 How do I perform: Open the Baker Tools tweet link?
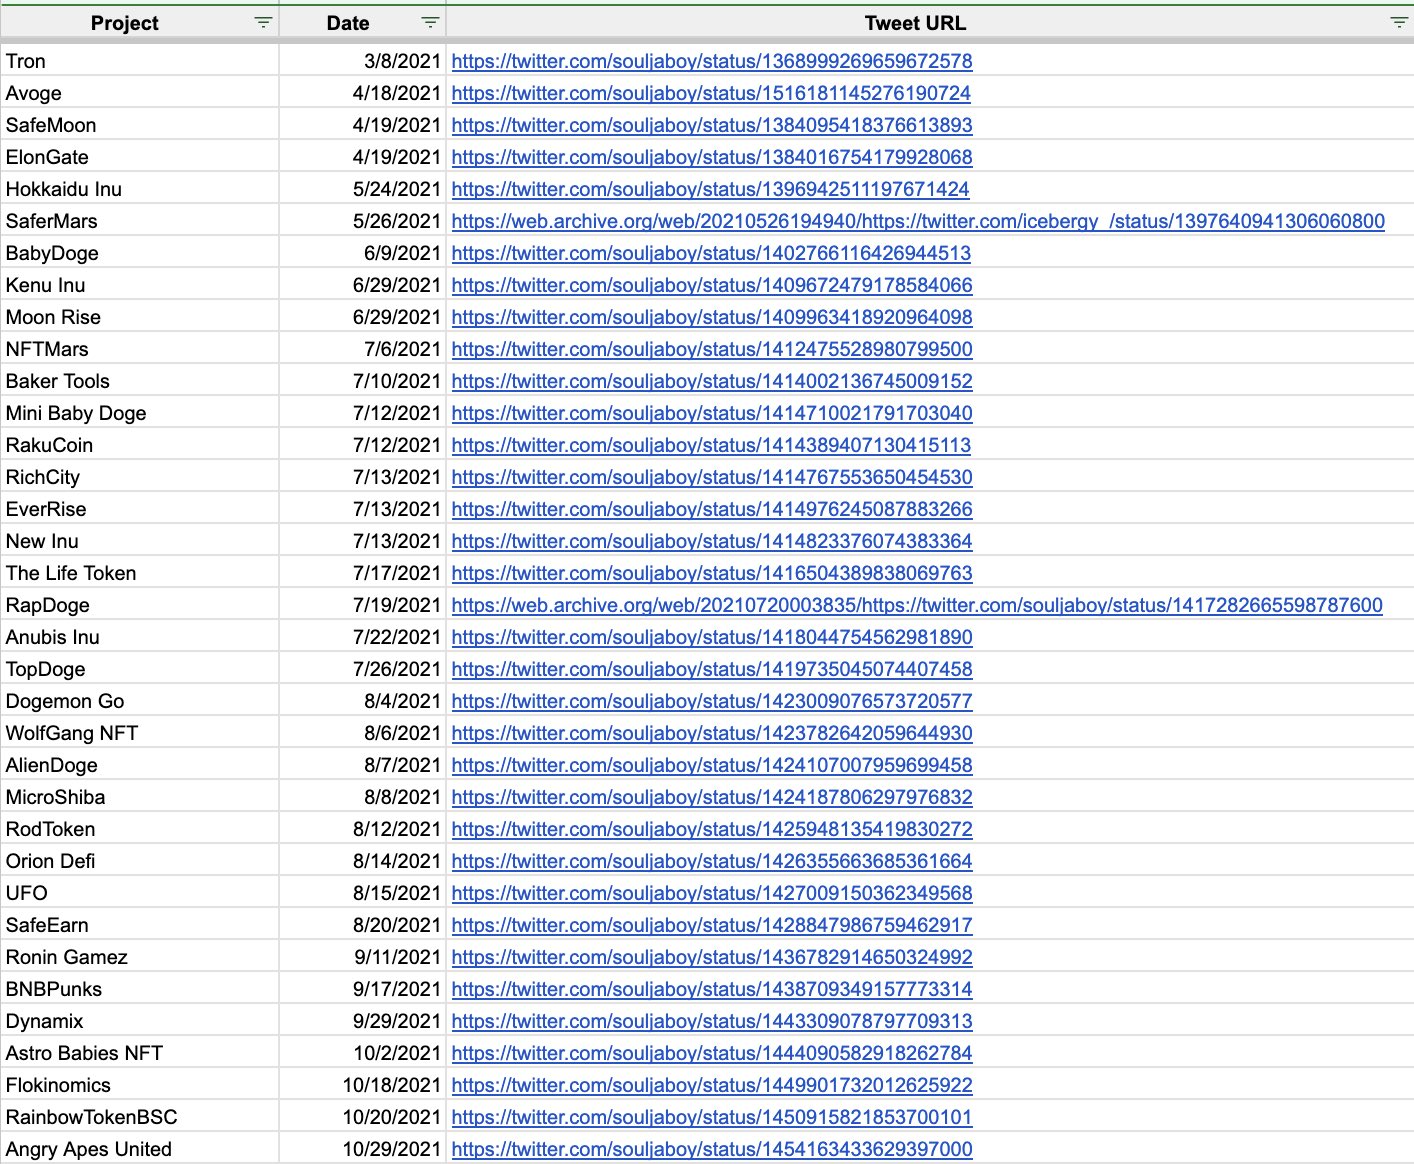coord(712,381)
